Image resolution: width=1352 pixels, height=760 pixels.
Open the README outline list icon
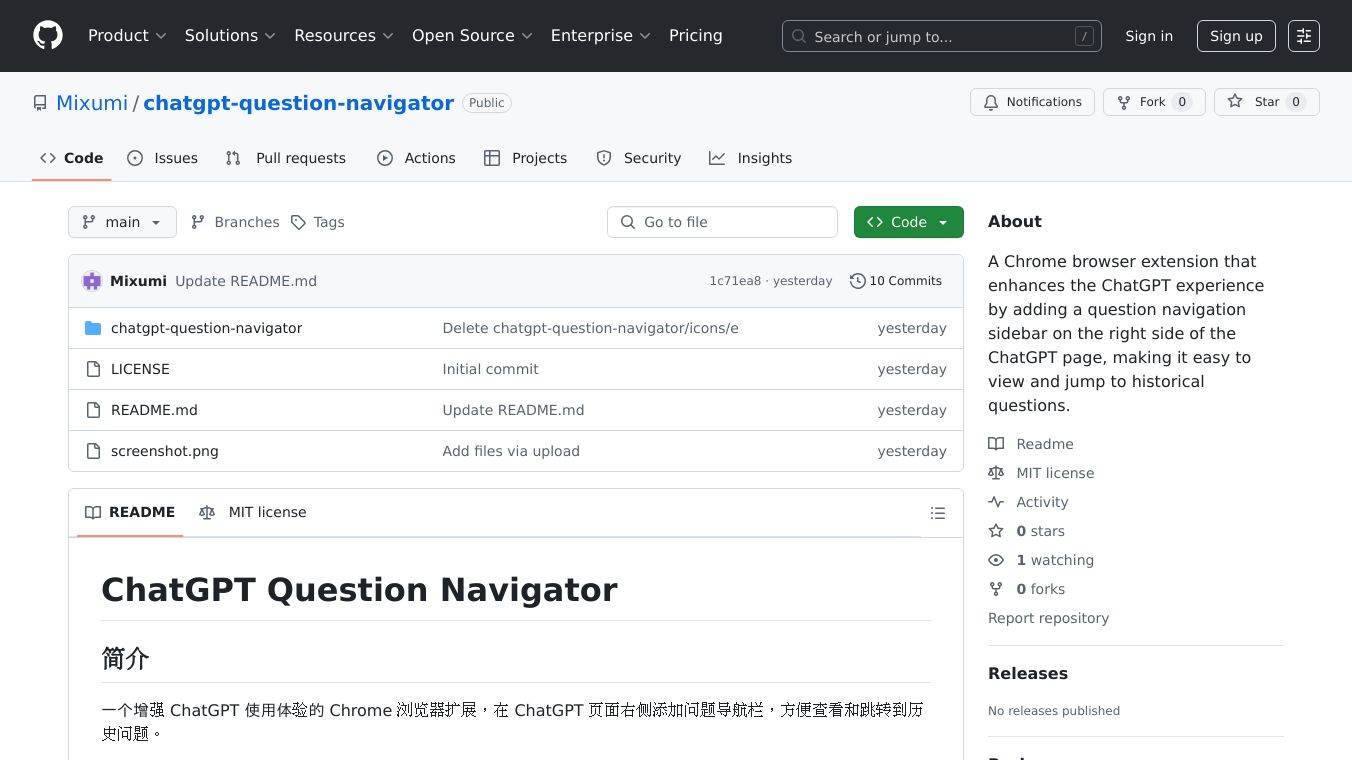coord(937,513)
